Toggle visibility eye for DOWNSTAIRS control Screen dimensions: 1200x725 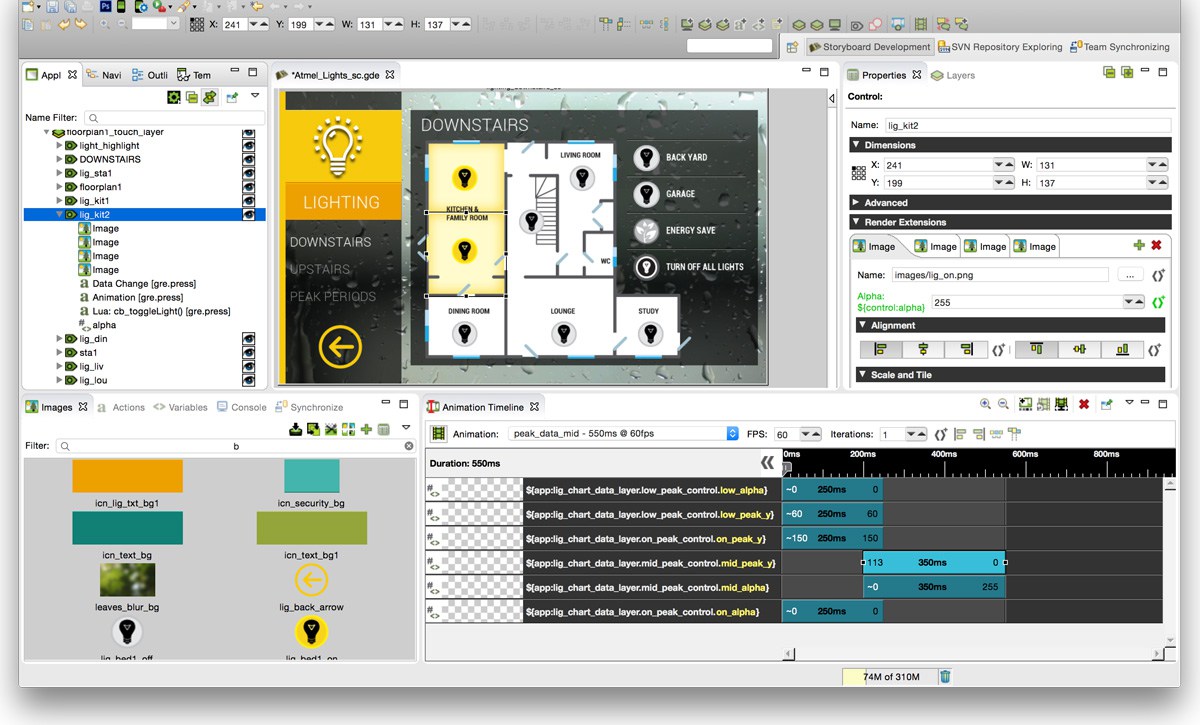248,159
